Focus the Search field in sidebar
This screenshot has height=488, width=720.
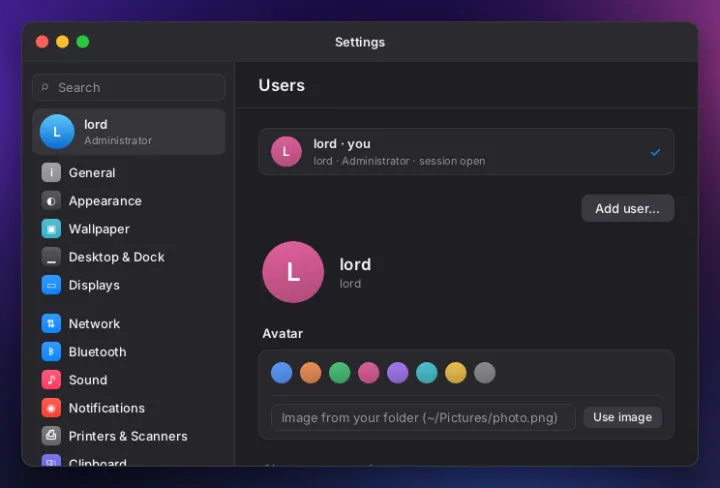click(129, 87)
